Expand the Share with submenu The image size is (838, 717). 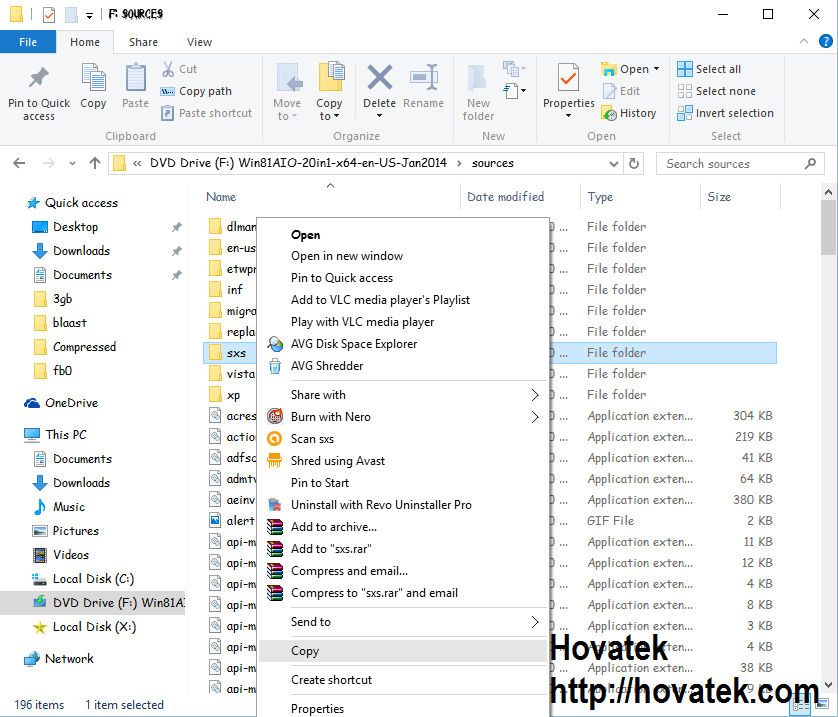[404, 395]
